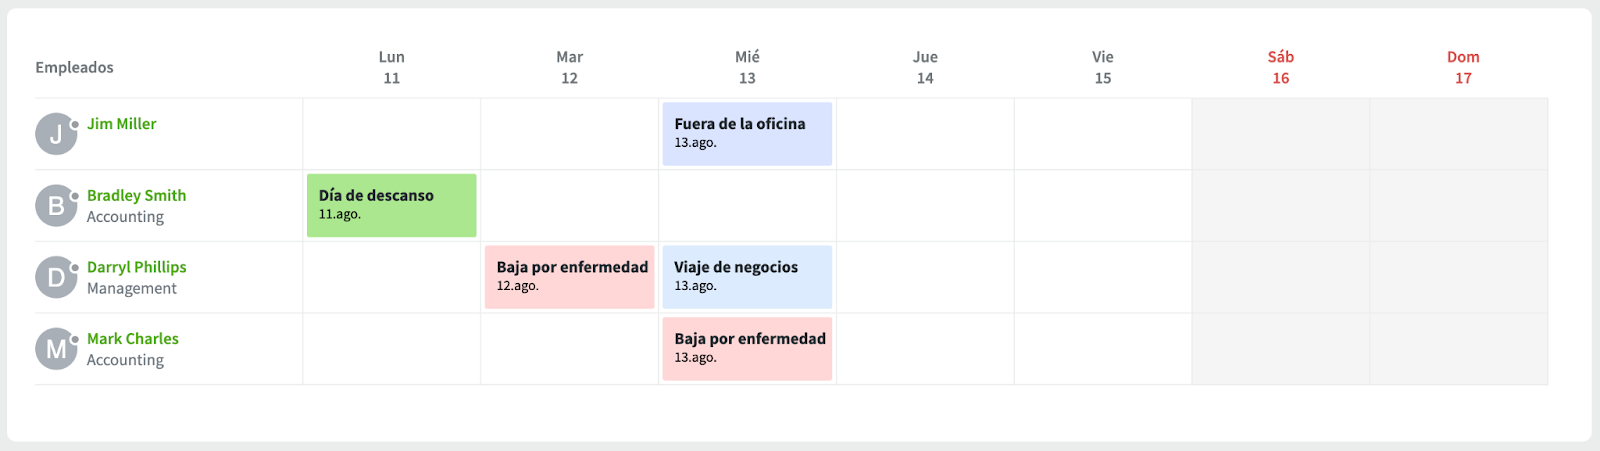Select the Mar 12 column header

[x=569, y=67]
